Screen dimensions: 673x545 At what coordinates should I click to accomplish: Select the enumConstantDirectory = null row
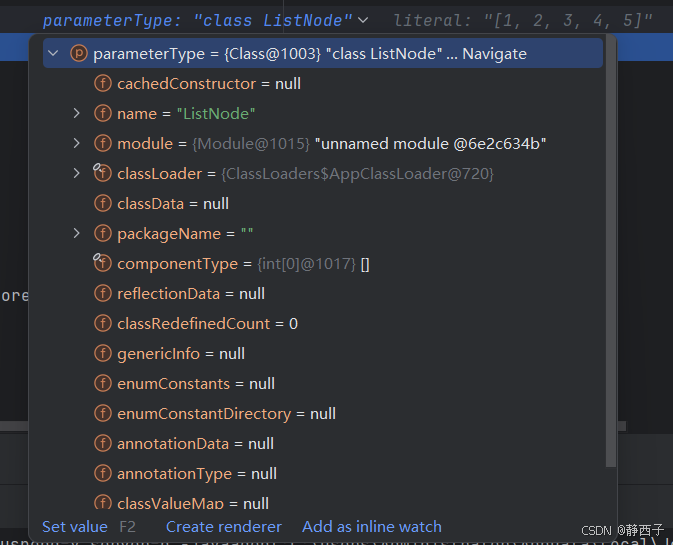click(323, 414)
